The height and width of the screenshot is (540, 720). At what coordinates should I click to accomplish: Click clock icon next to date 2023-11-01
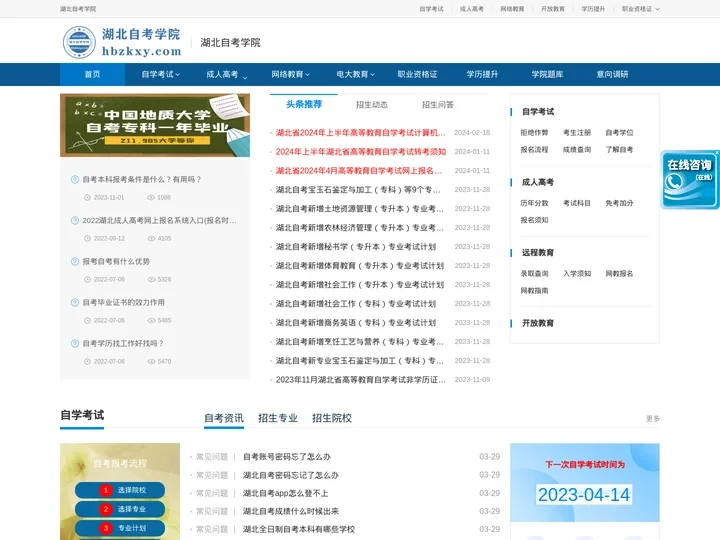(87, 197)
